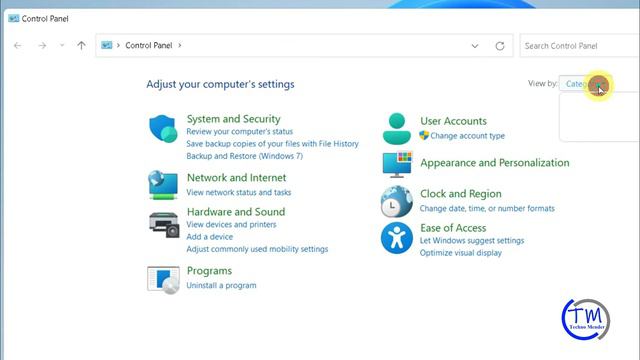Open recent locations dropdown arrow
This screenshot has height=360, width=640.
(62, 46)
